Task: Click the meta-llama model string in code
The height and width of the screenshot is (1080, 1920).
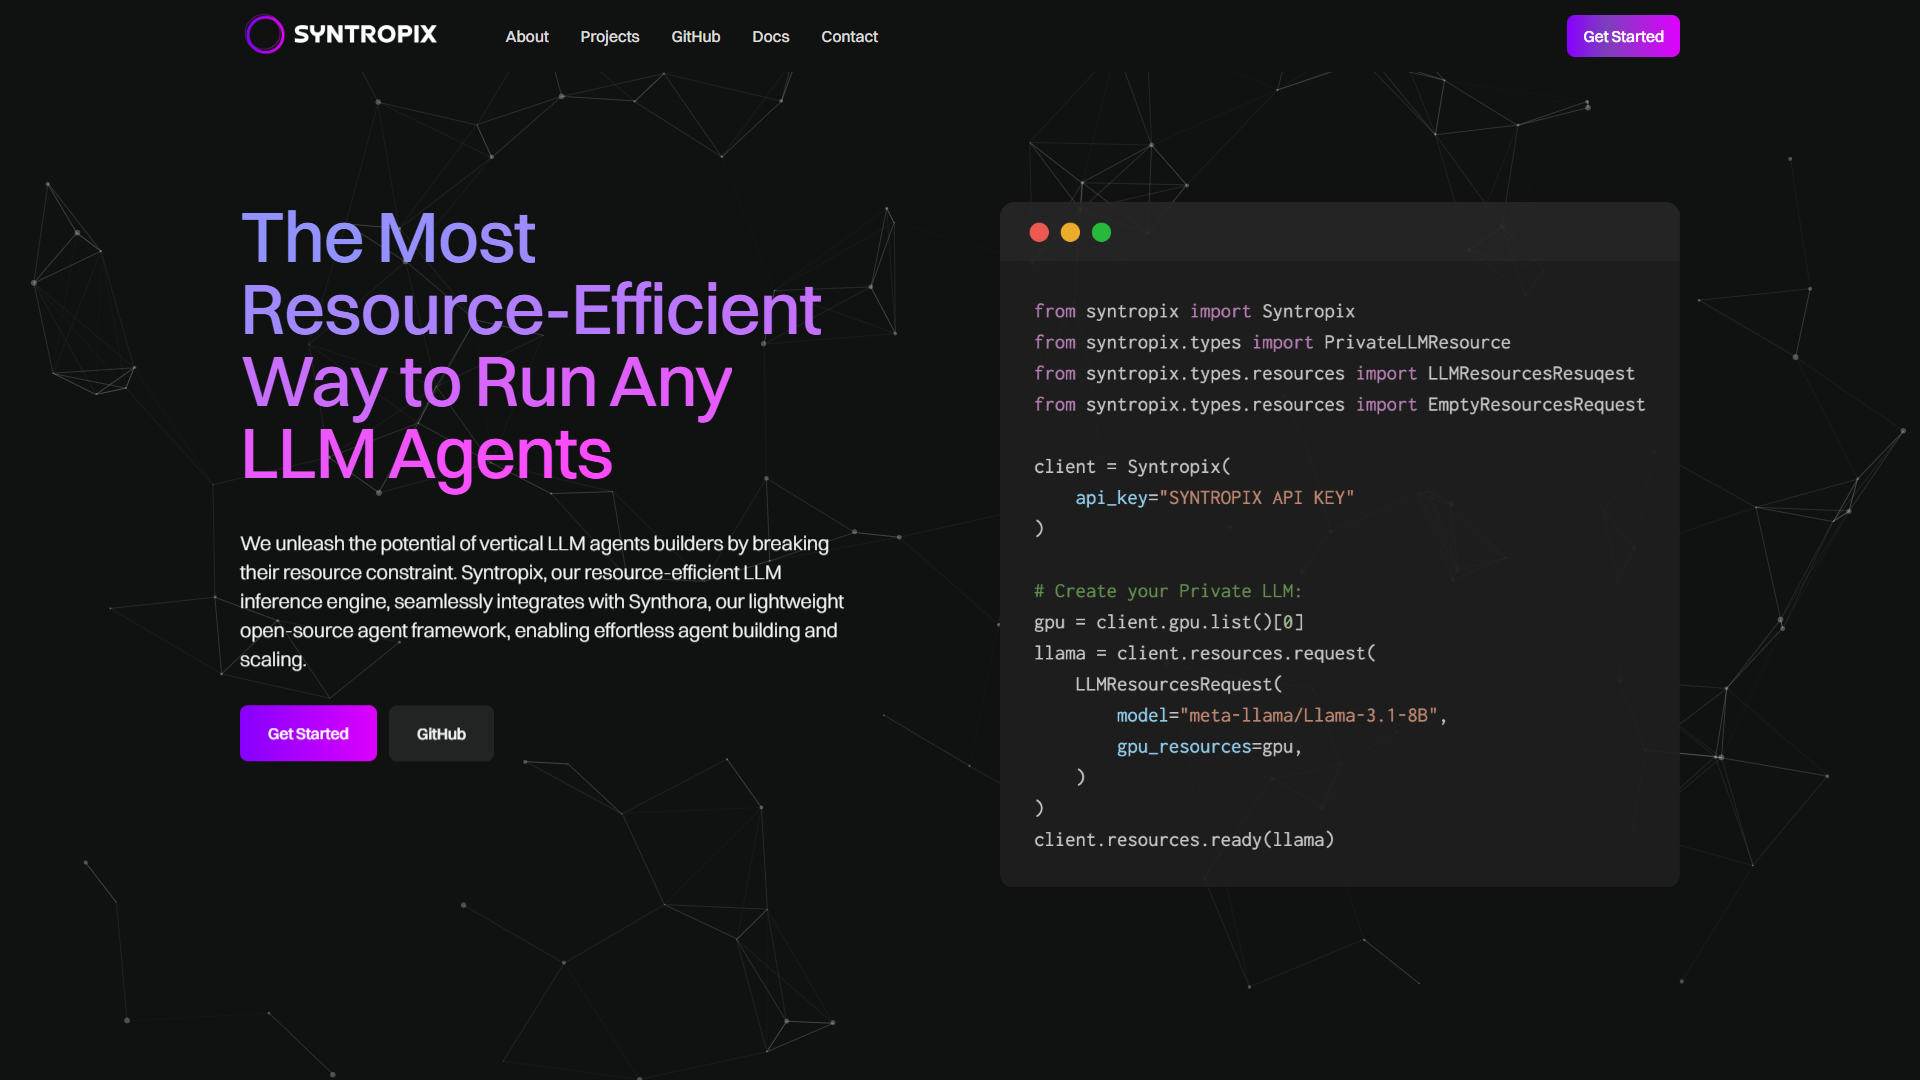Action: tap(1308, 715)
